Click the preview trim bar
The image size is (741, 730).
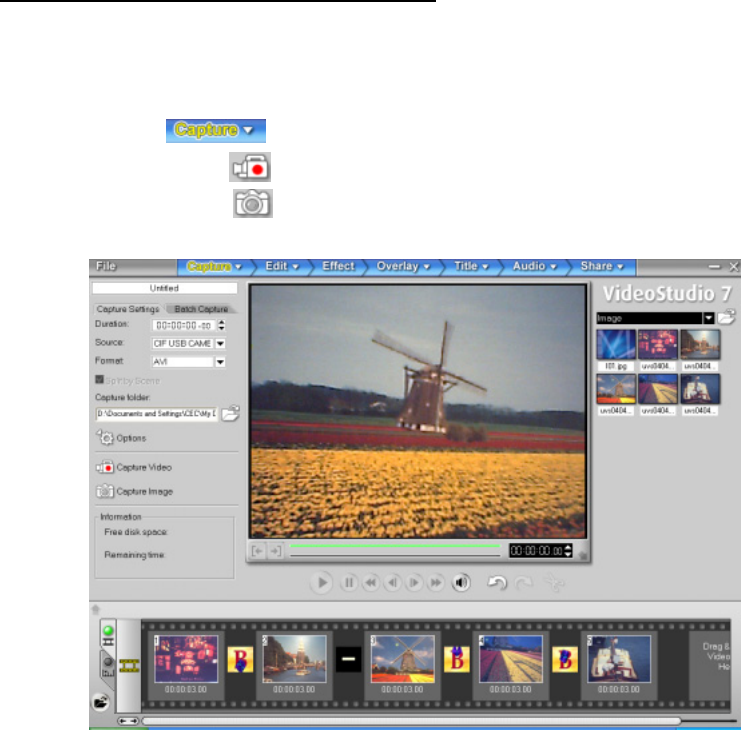(395, 546)
